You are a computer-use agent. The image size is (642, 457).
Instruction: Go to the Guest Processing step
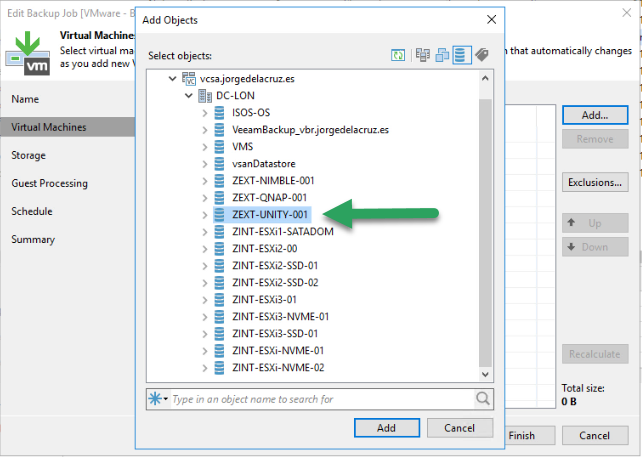click(50, 183)
